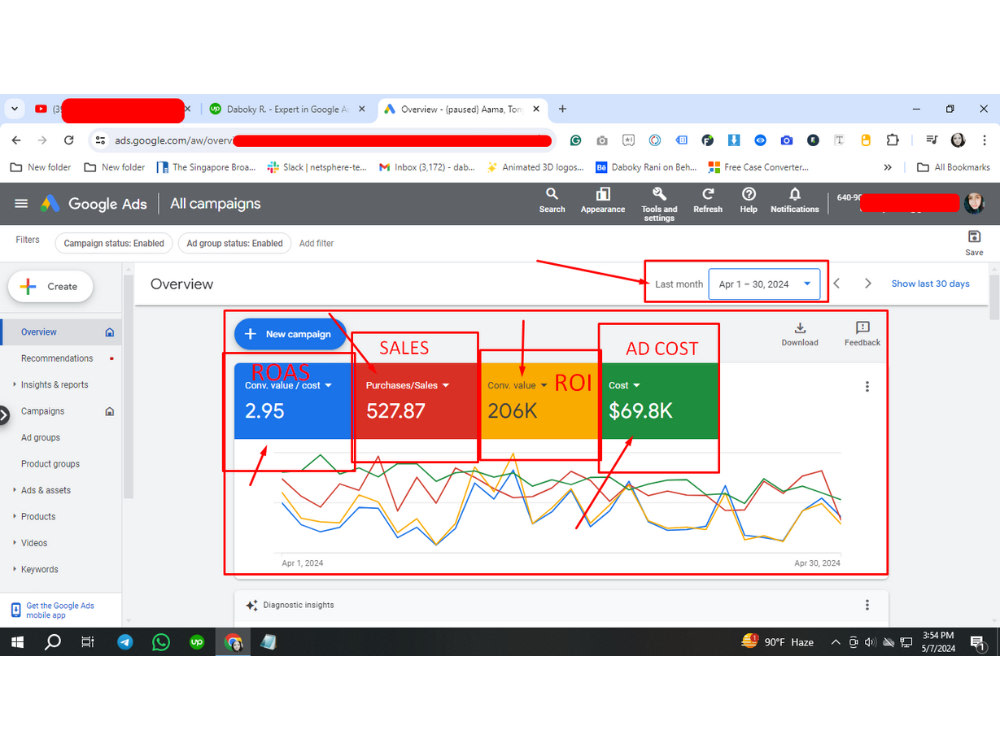Select Overview in the sidebar
1000x750 pixels.
pos(61,332)
